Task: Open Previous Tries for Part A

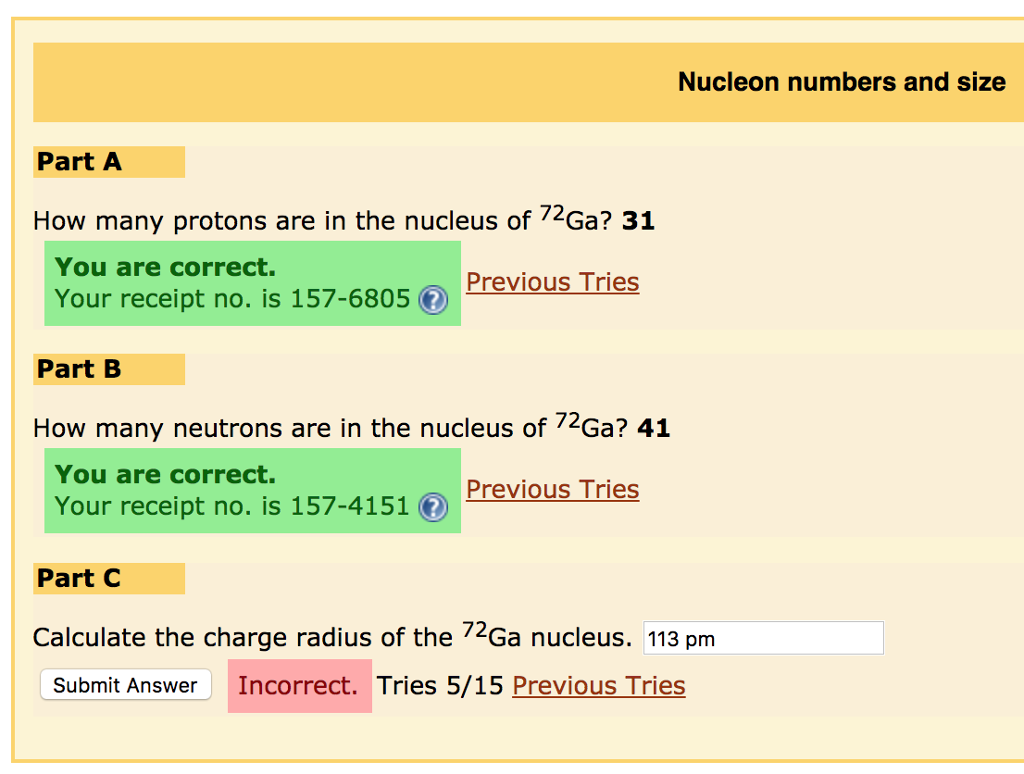Action: (552, 282)
